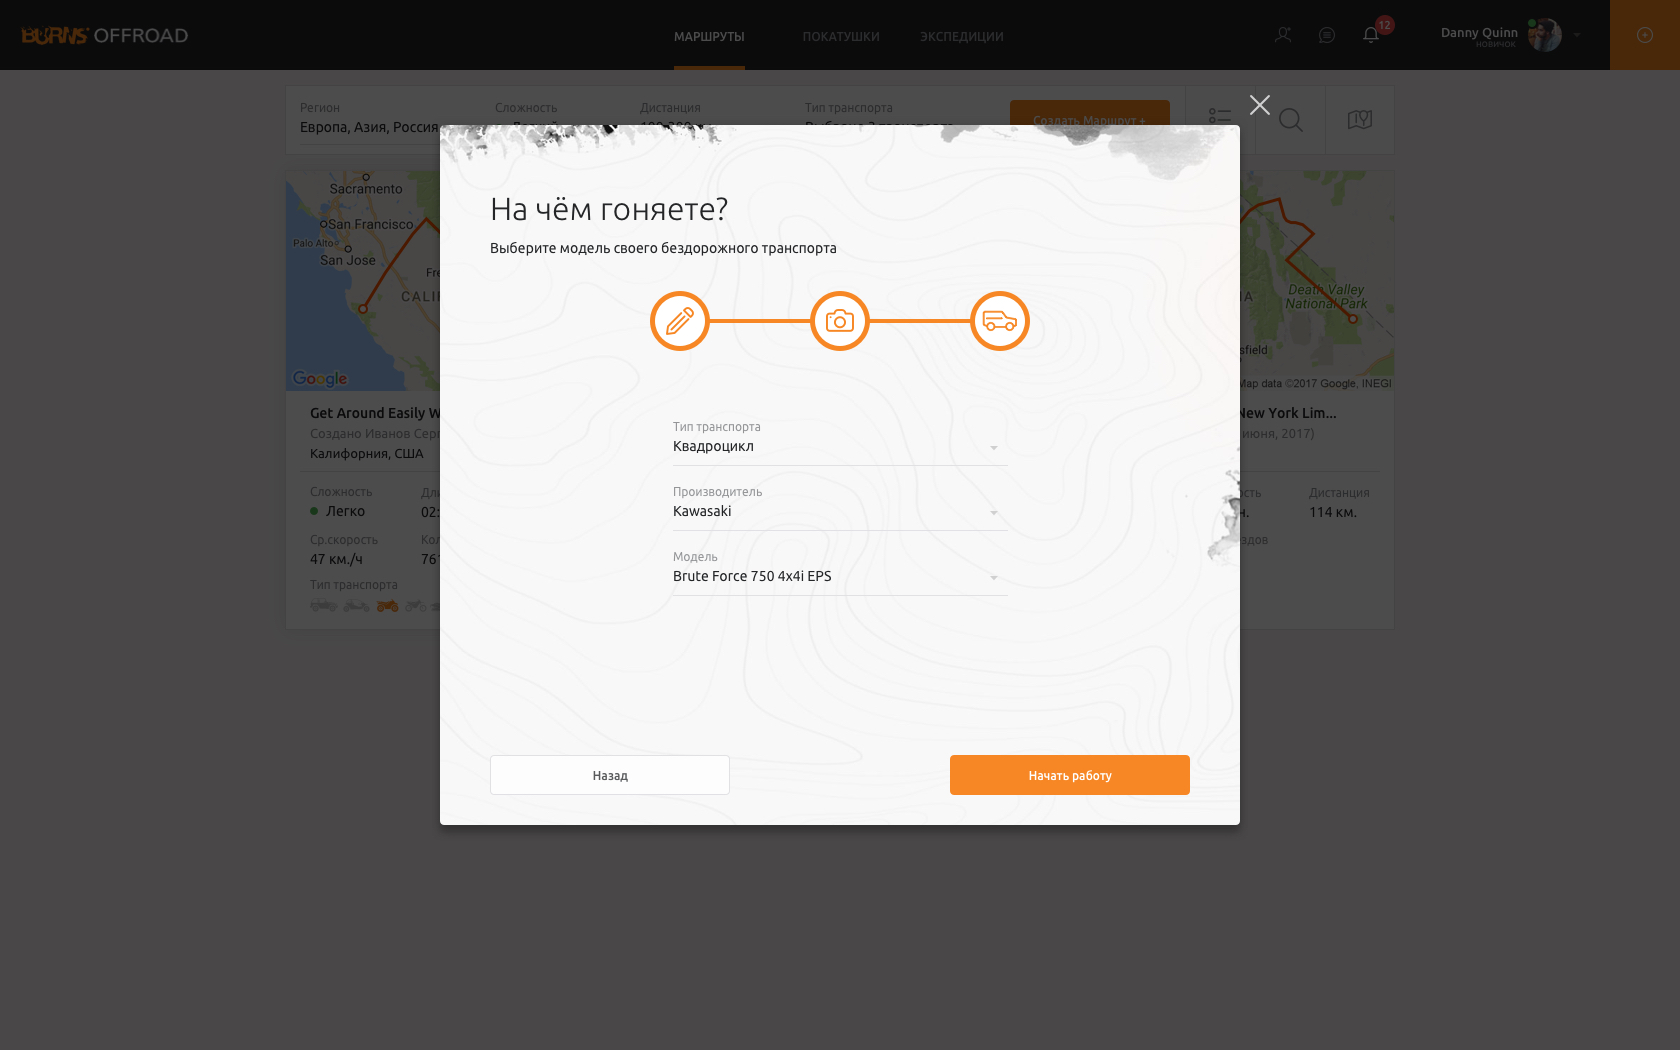This screenshot has height=1050, width=1680.
Task: Click the Калифорния, США location text
Action: [x=367, y=454]
